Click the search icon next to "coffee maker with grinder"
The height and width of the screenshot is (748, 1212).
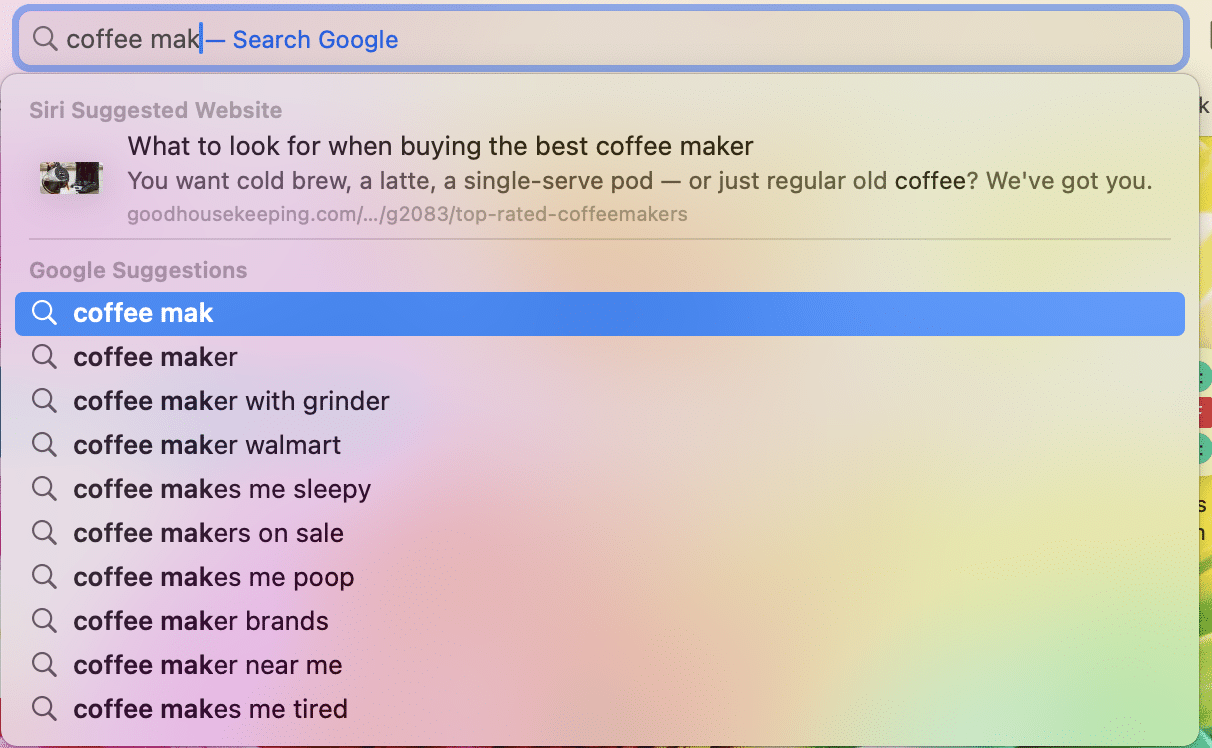(x=43, y=401)
